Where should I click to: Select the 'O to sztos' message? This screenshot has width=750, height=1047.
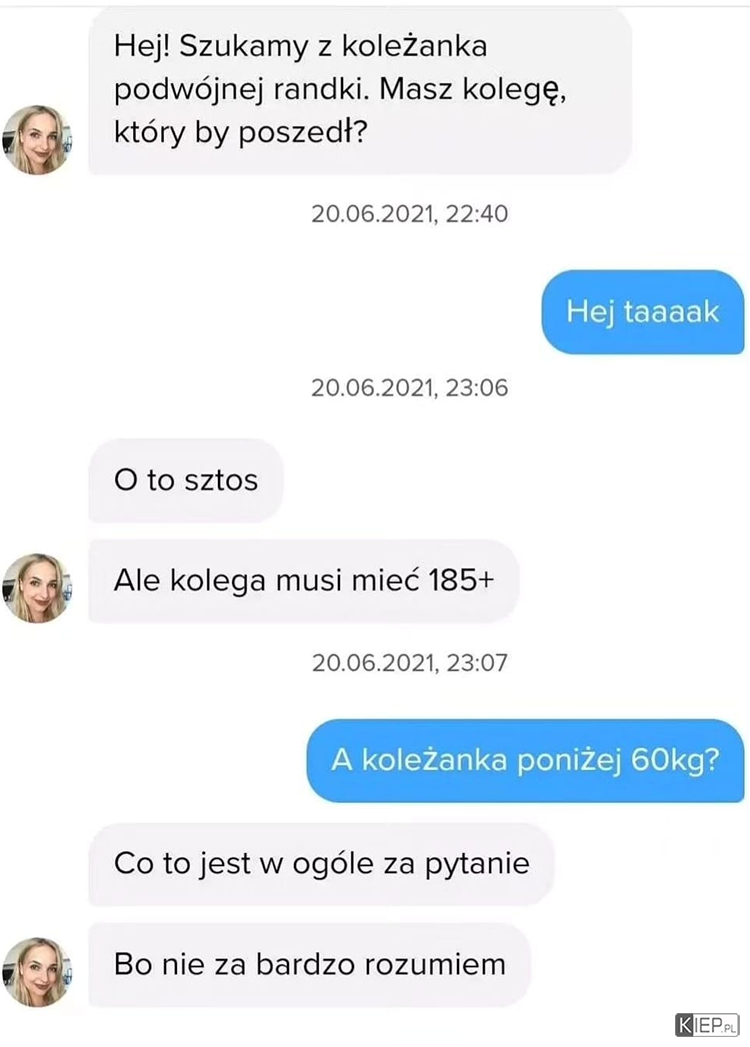point(186,480)
